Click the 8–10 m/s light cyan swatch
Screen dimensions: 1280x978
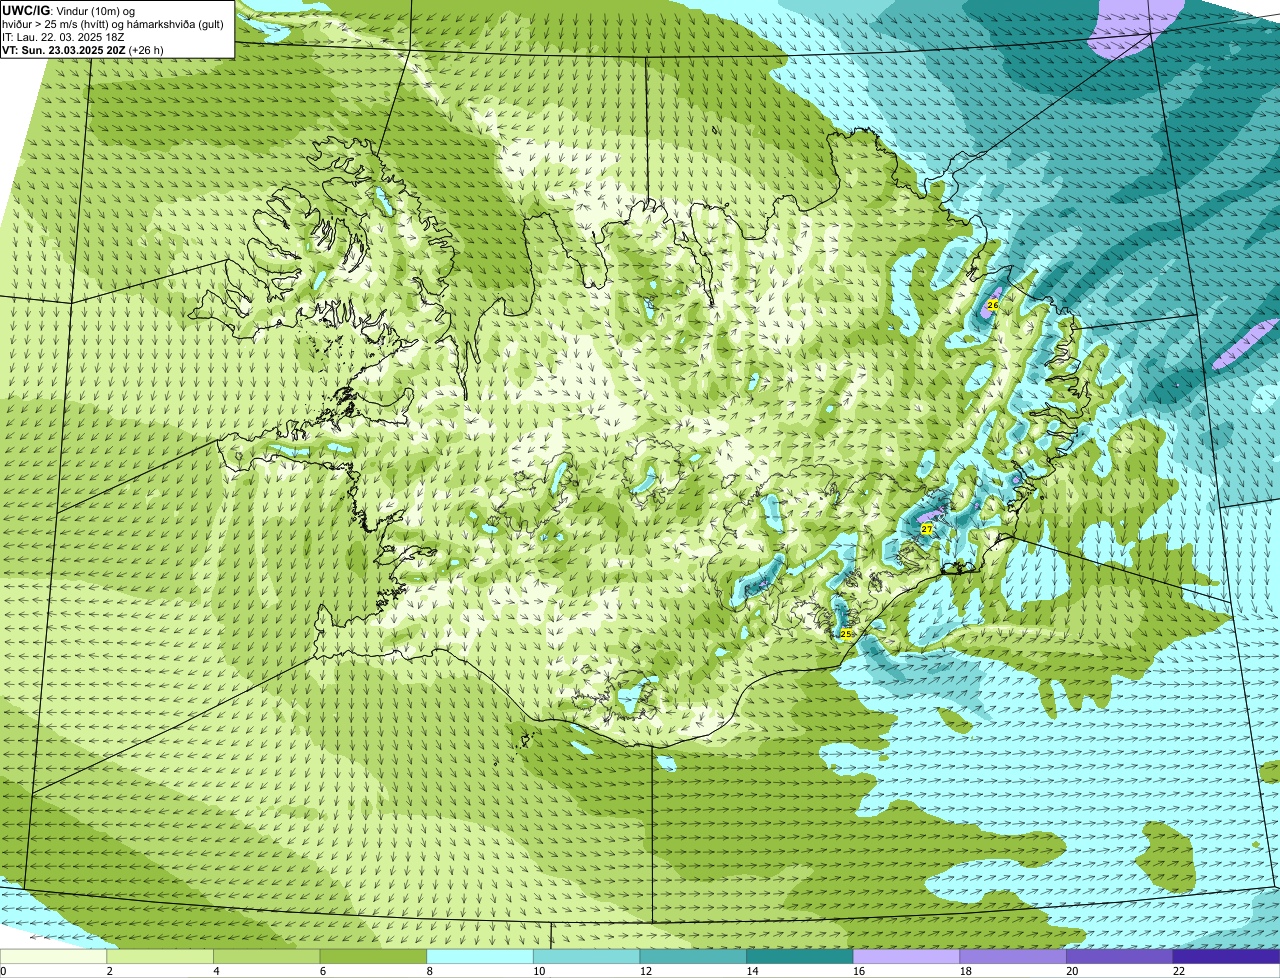[x=480, y=956]
